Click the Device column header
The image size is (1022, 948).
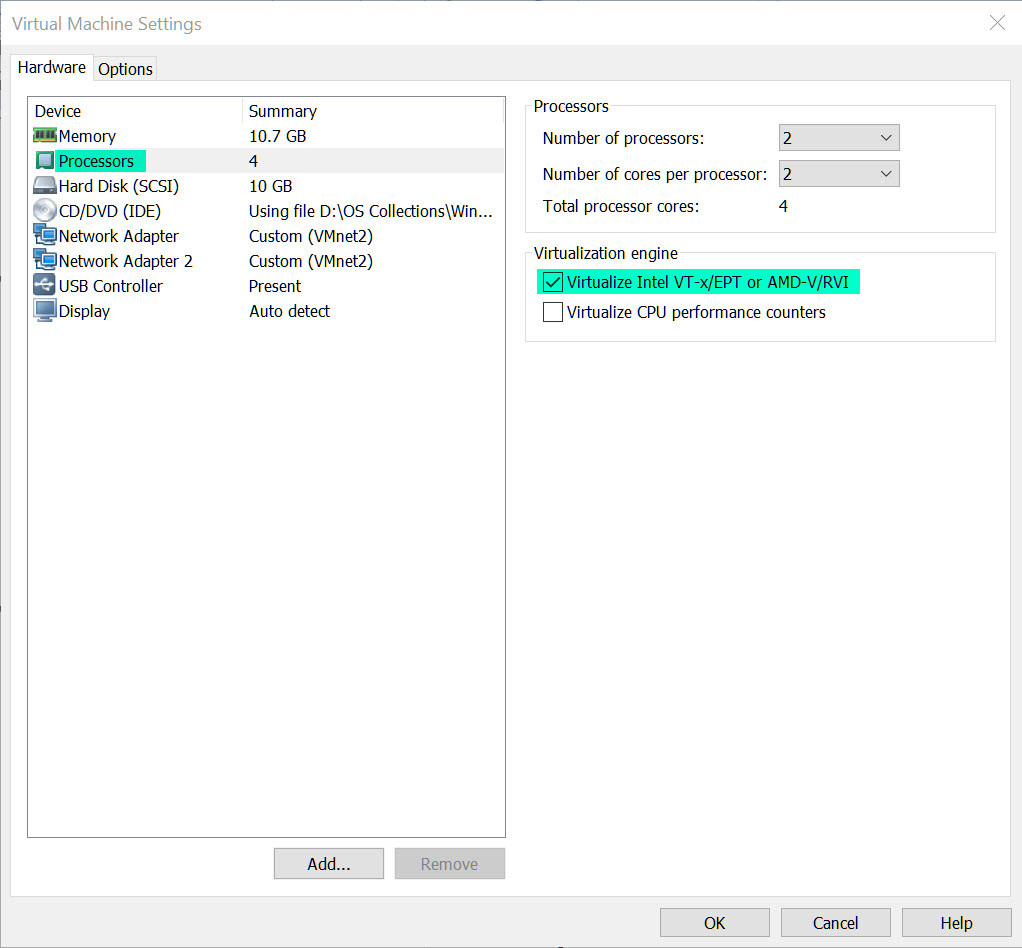click(x=58, y=111)
